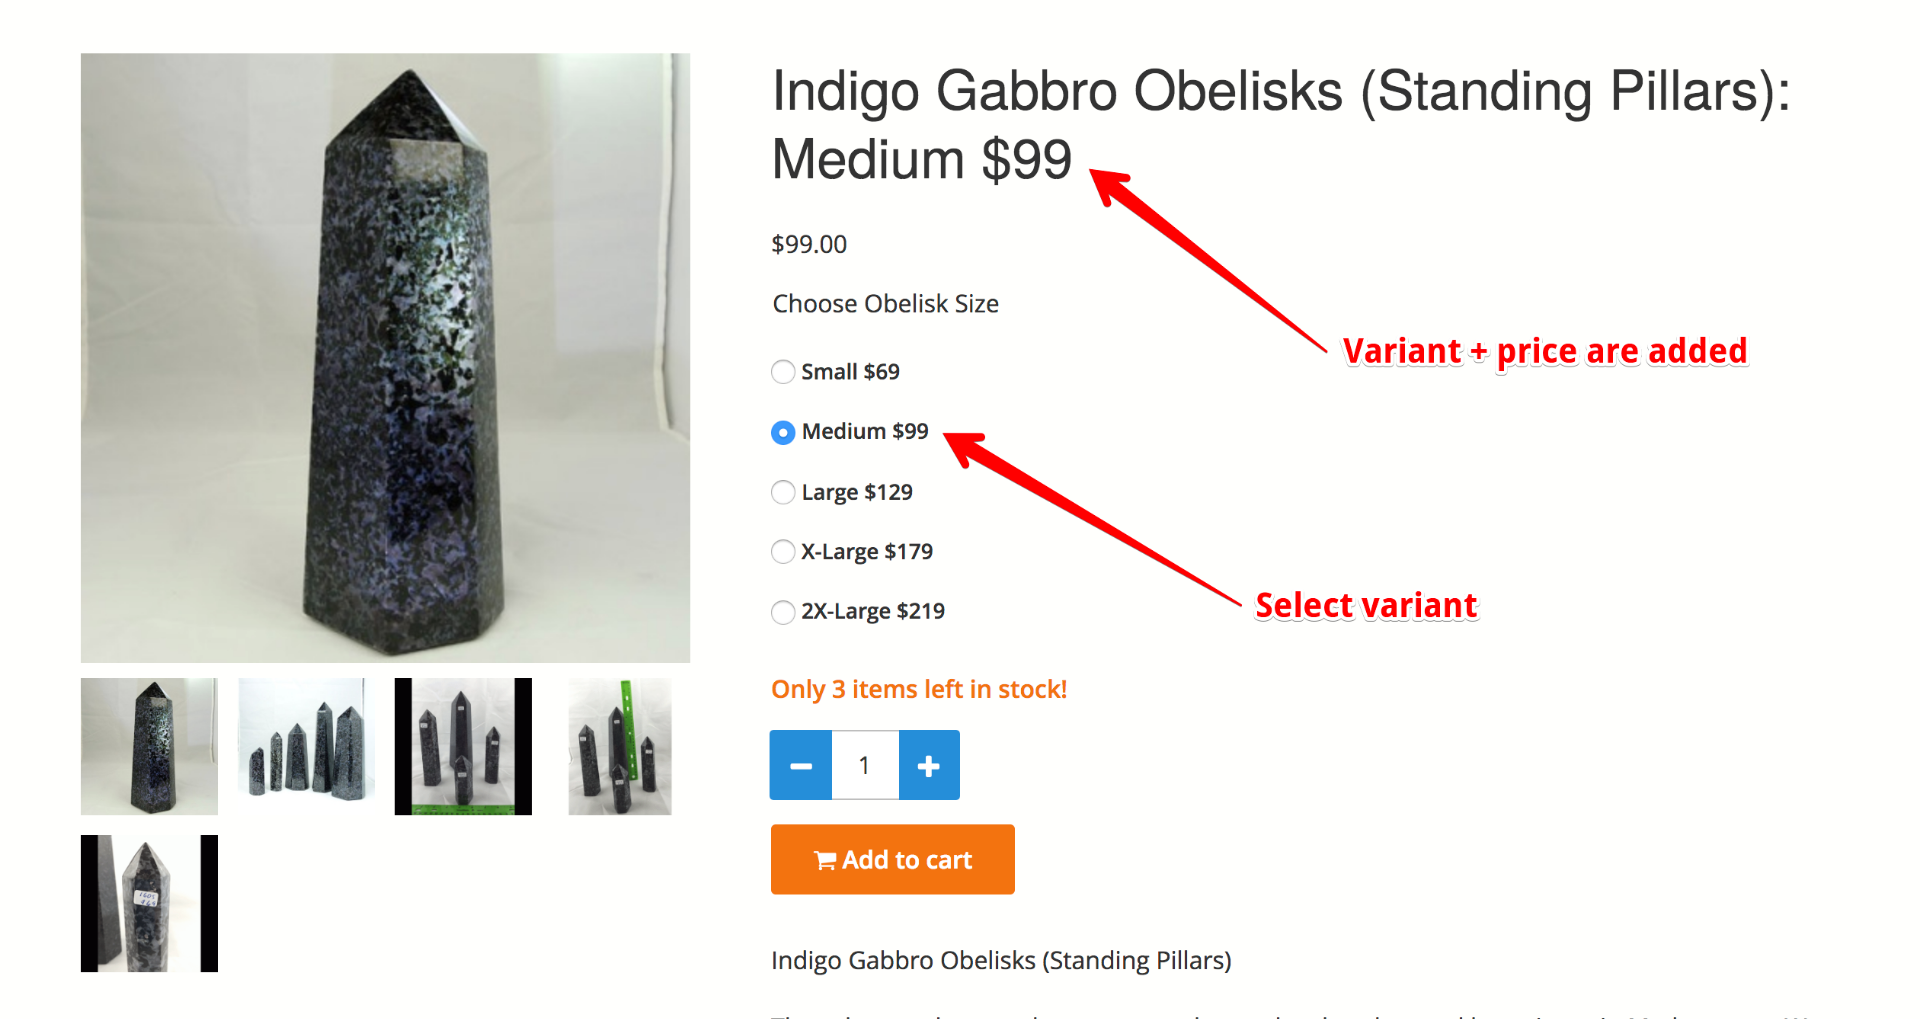Select the Medium $99 radio button

coord(783,432)
